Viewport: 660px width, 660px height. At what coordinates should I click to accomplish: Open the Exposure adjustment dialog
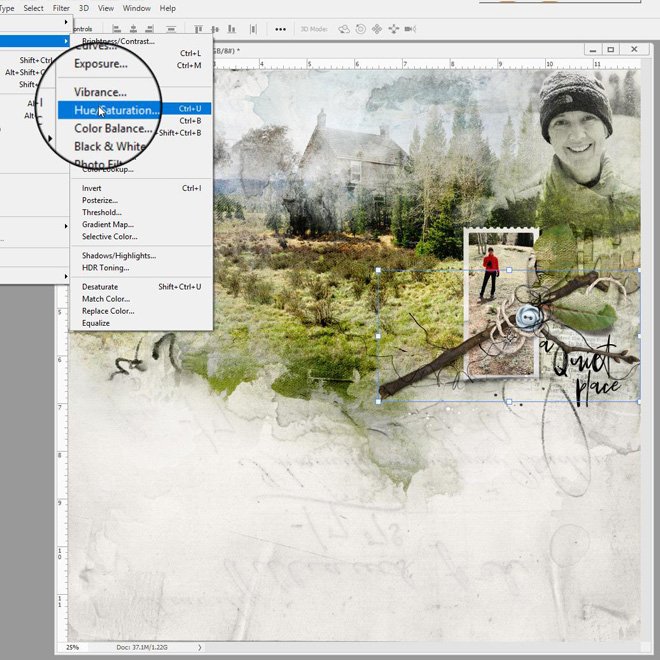click(101, 64)
